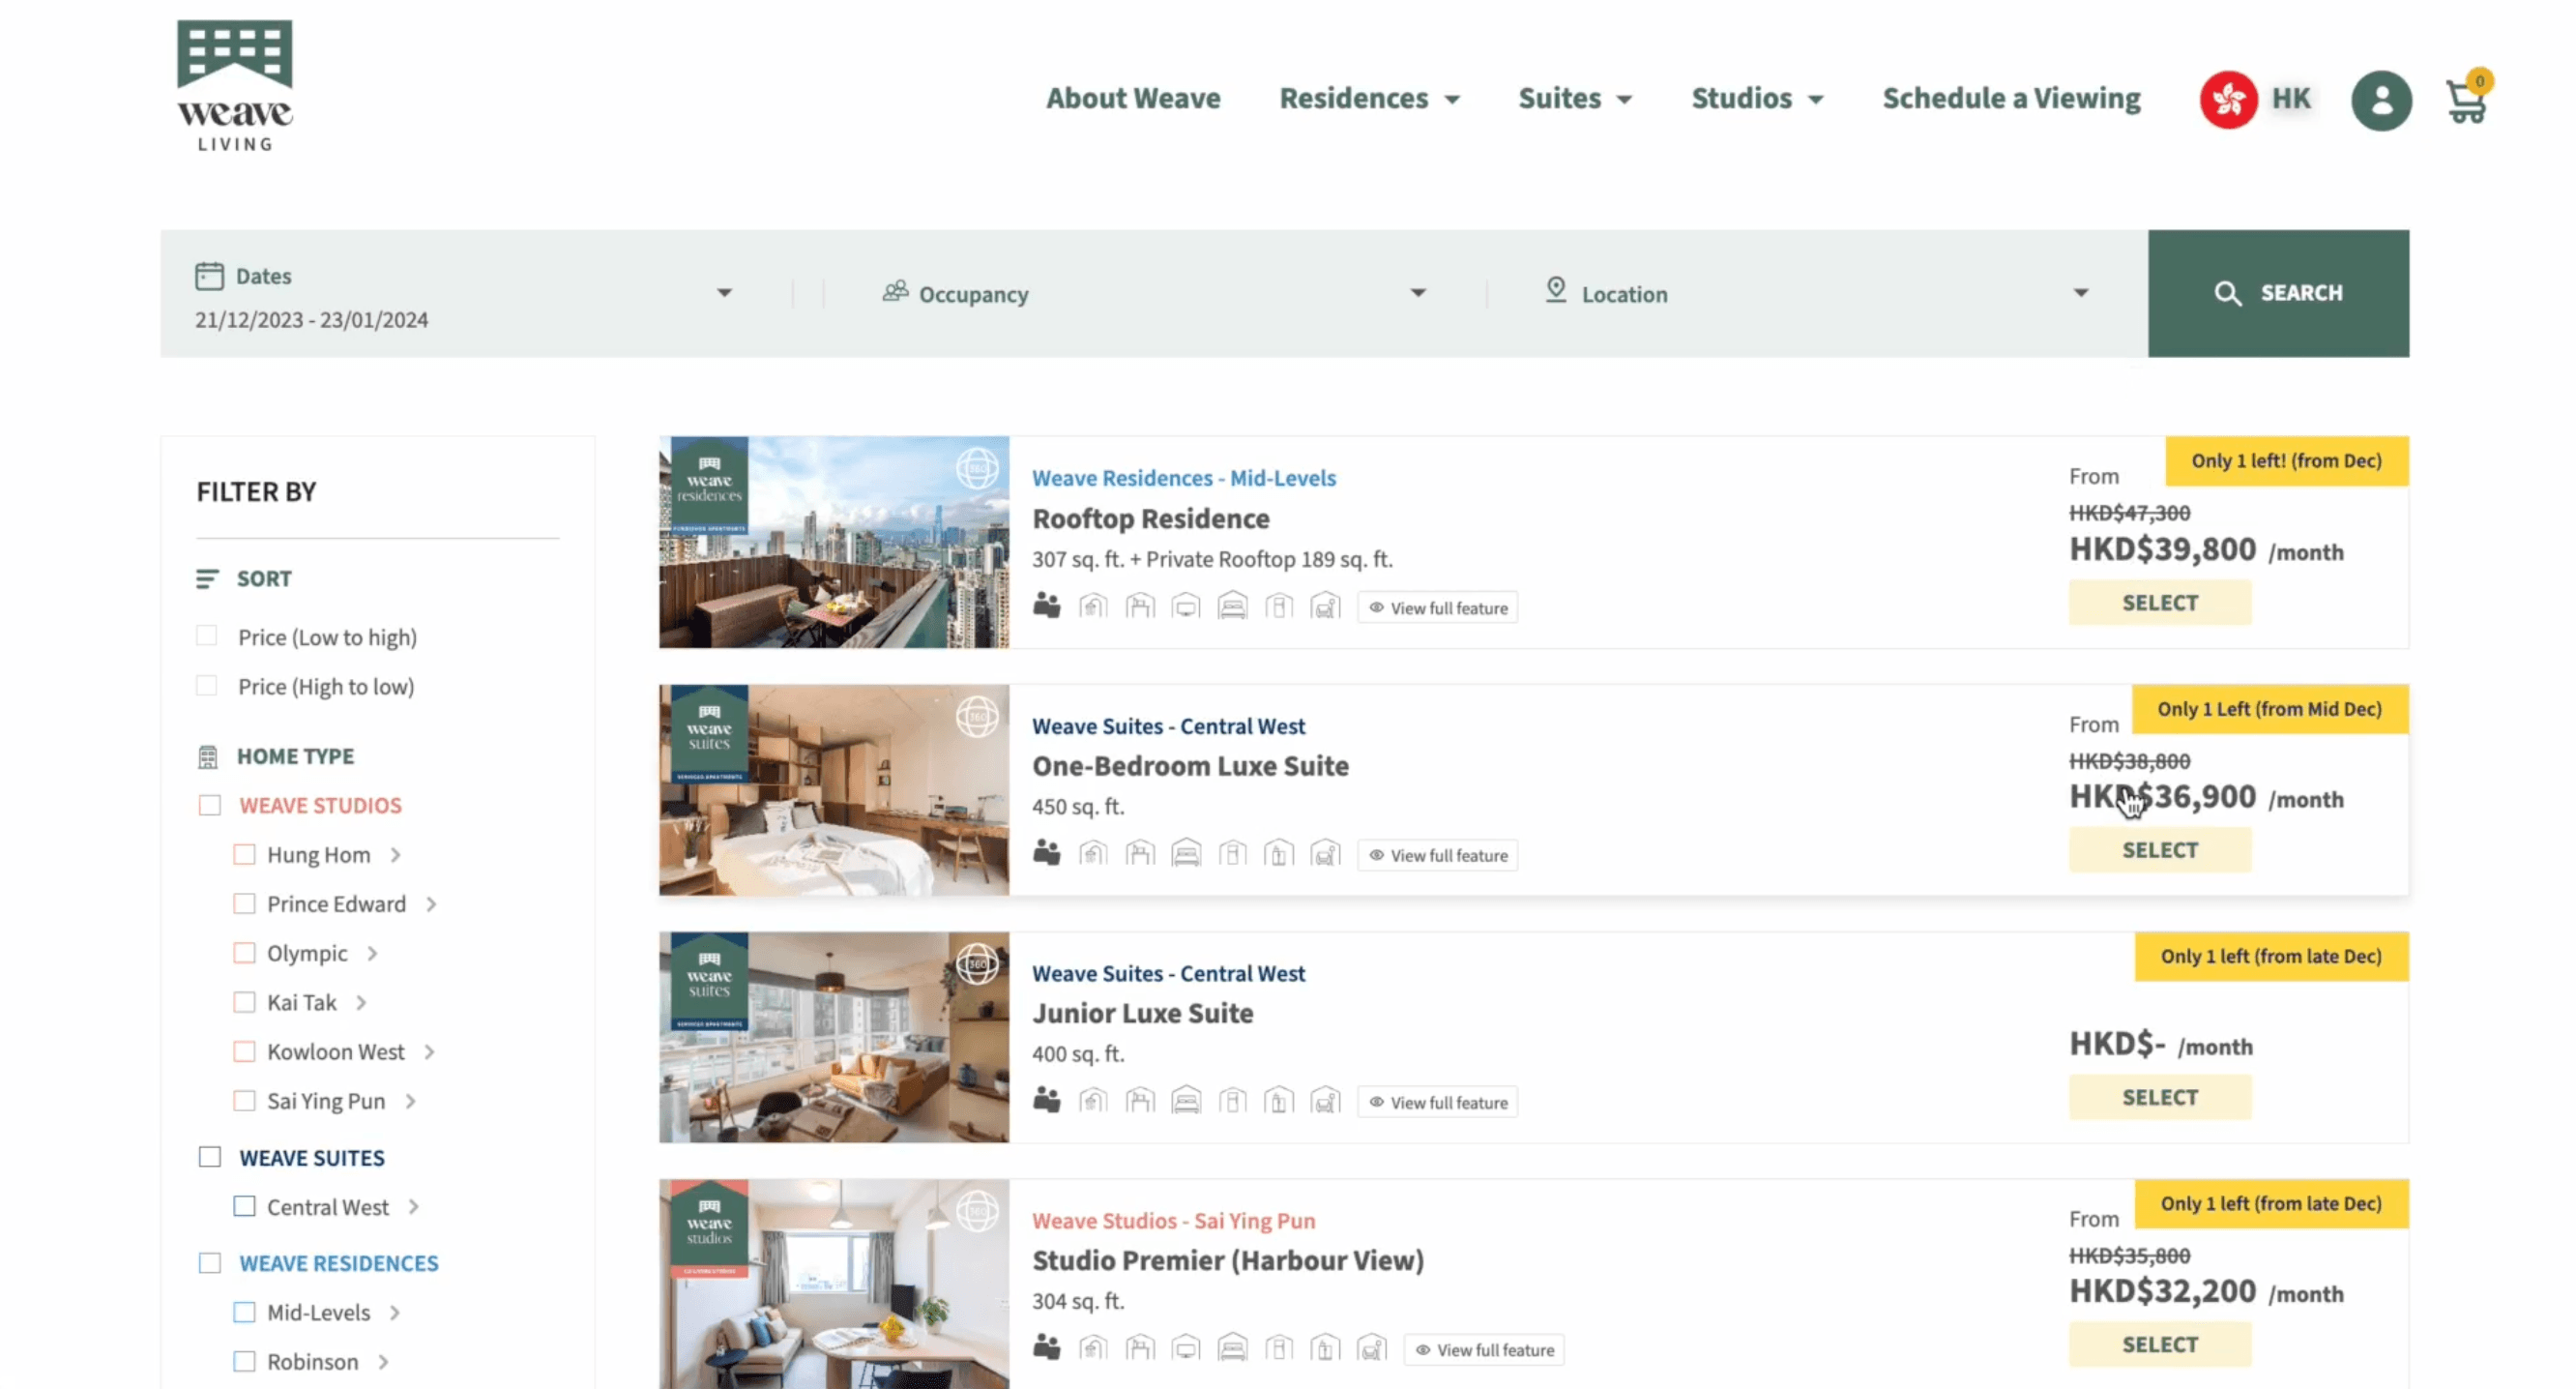
Task: Expand the Robinson chevron
Action: tap(383, 1362)
